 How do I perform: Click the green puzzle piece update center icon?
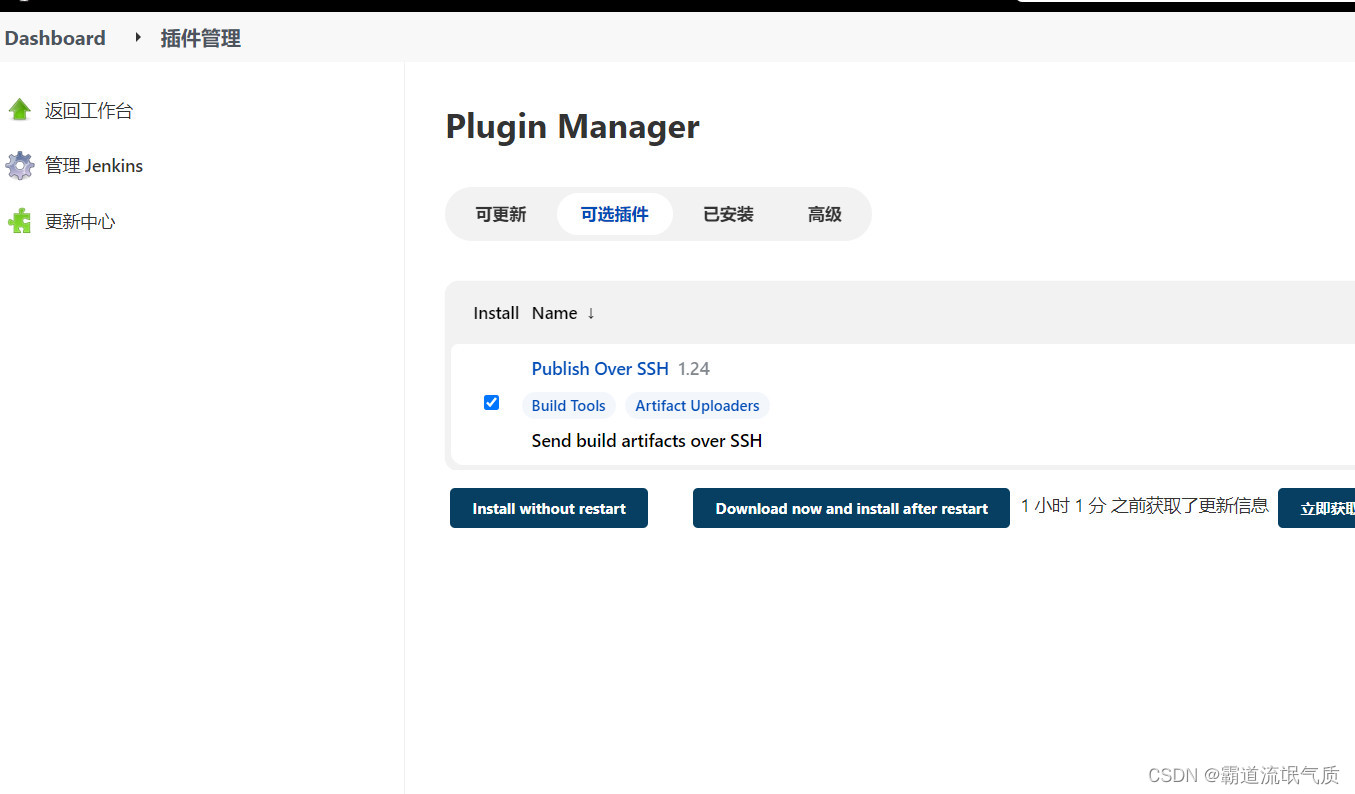click(x=20, y=221)
